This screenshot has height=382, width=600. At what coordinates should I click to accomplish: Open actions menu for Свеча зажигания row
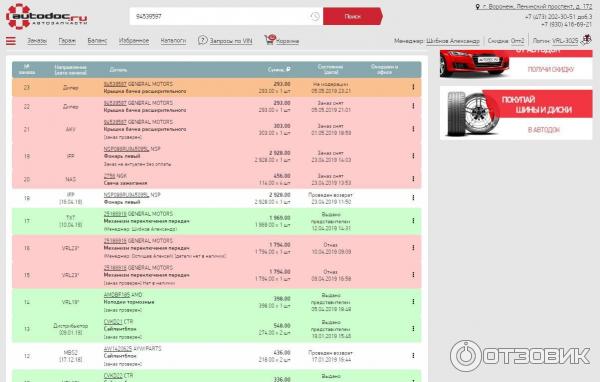click(x=413, y=179)
